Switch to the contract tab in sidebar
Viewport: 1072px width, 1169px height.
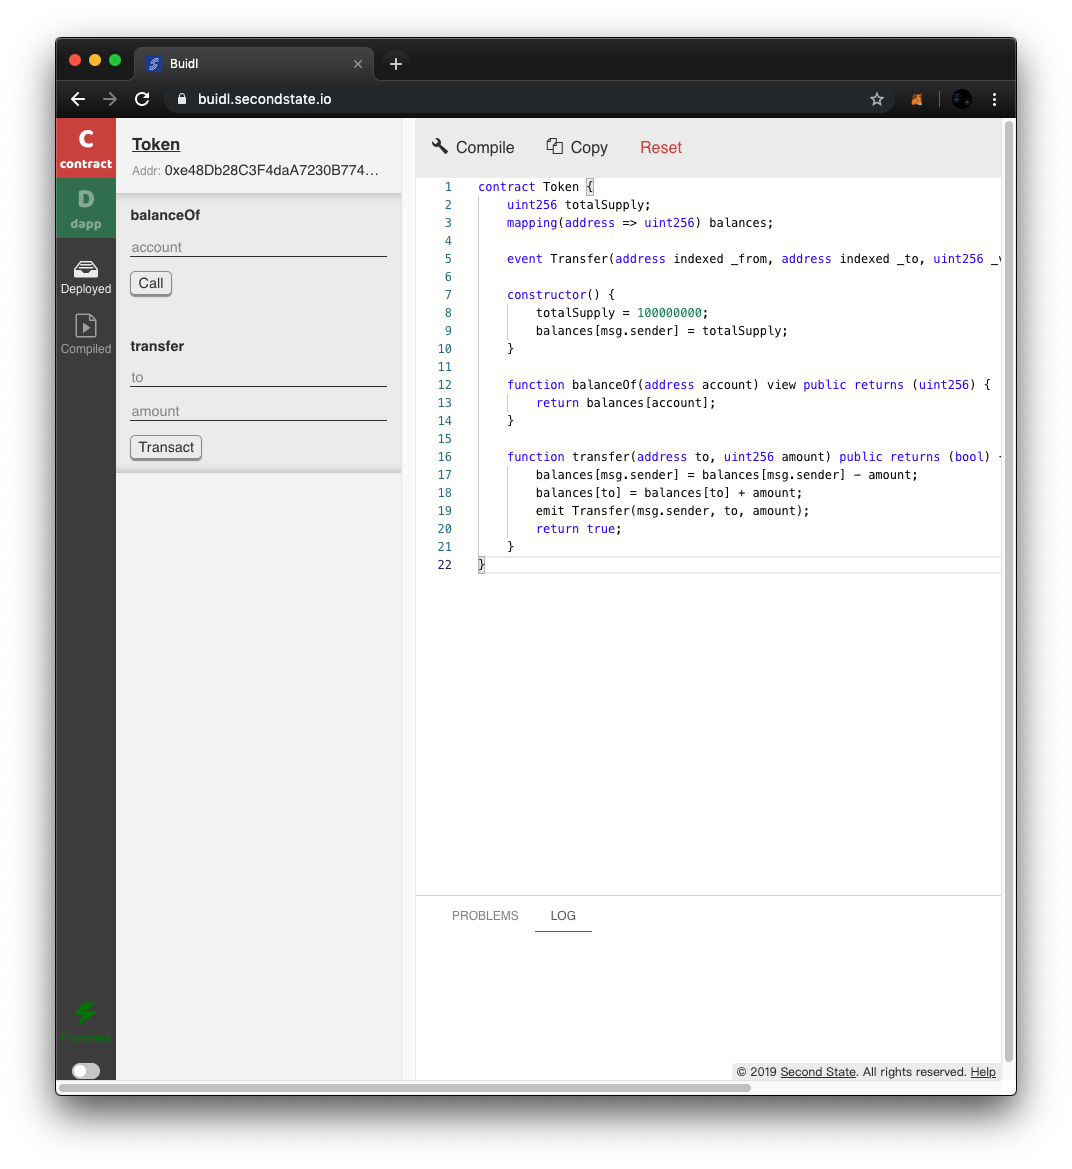coord(86,148)
